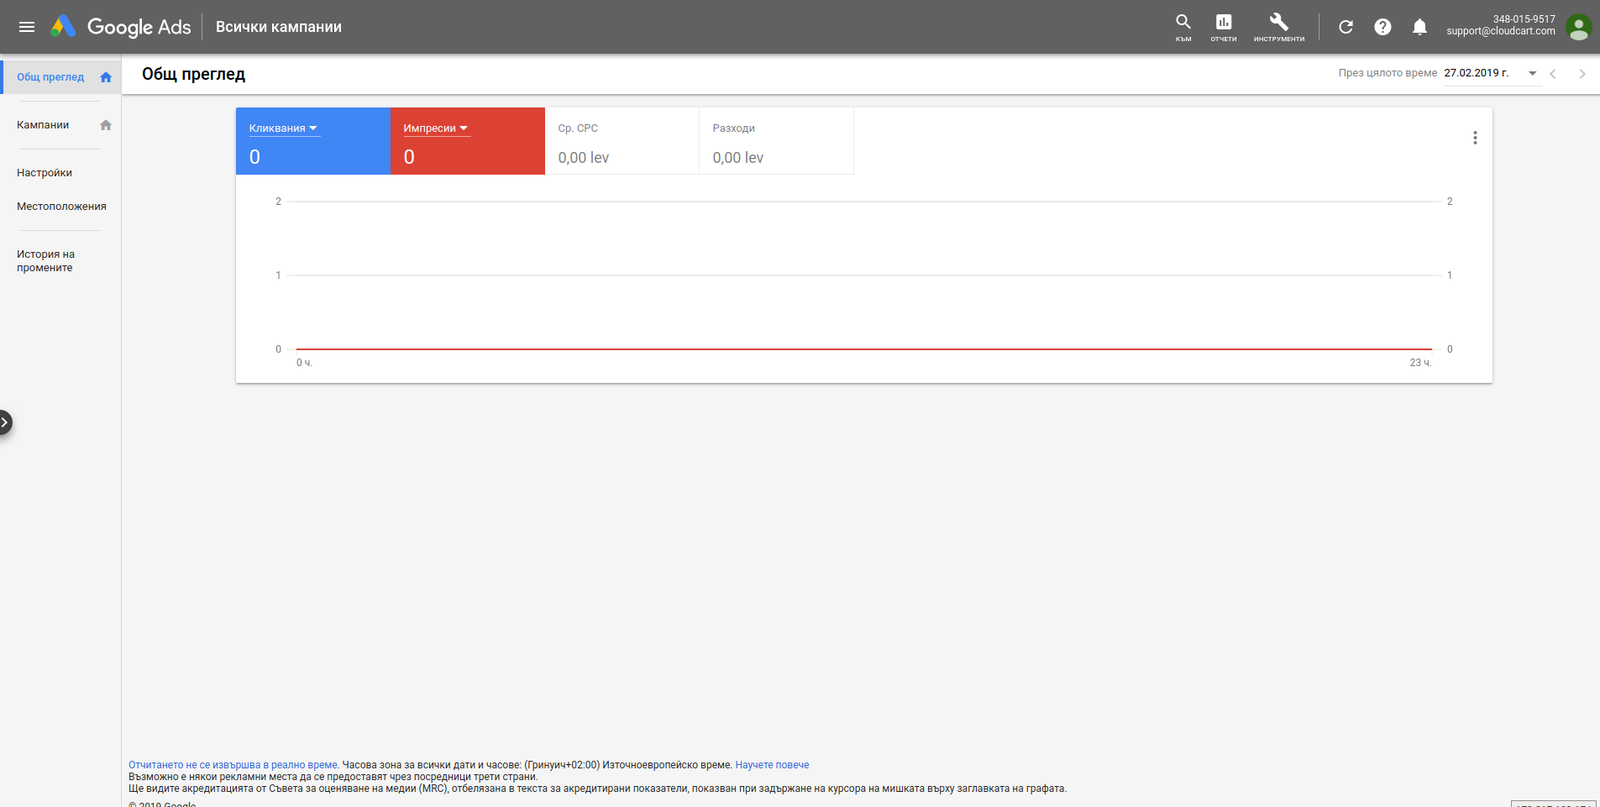The height and width of the screenshot is (807, 1600).
Task: Open the Импресии metric dropdown
Action: (x=436, y=128)
